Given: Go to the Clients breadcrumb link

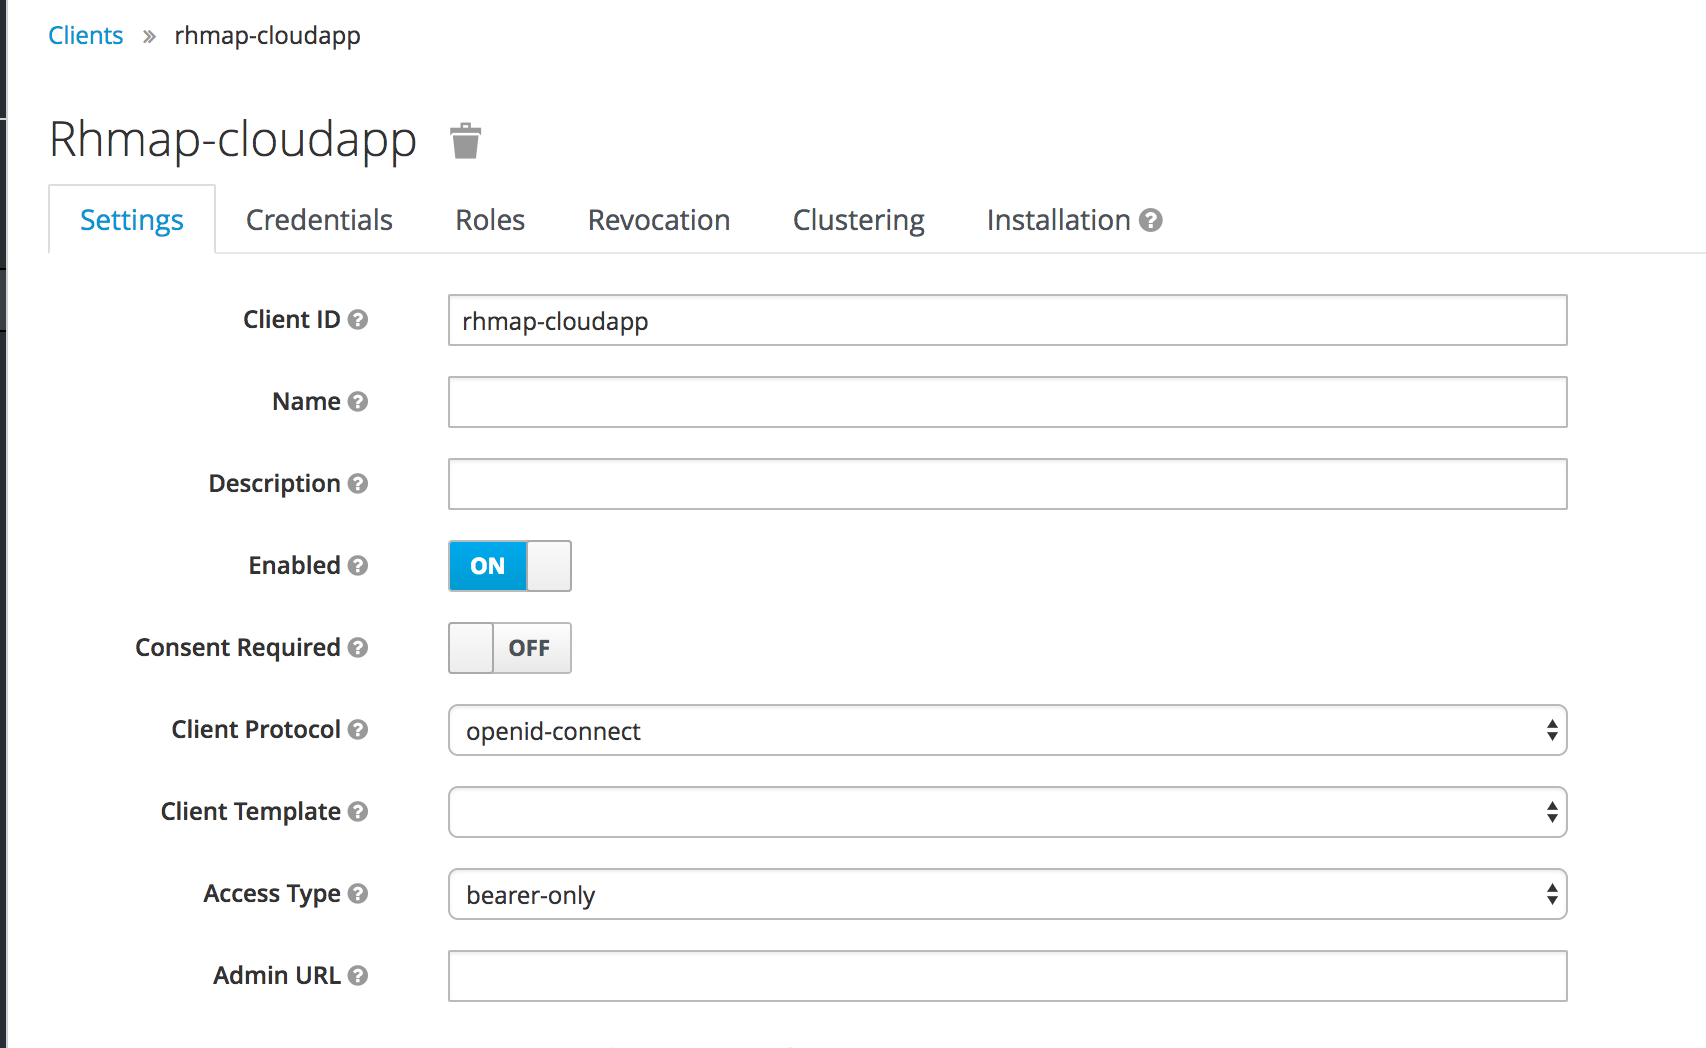Looking at the screenshot, I should click(86, 35).
